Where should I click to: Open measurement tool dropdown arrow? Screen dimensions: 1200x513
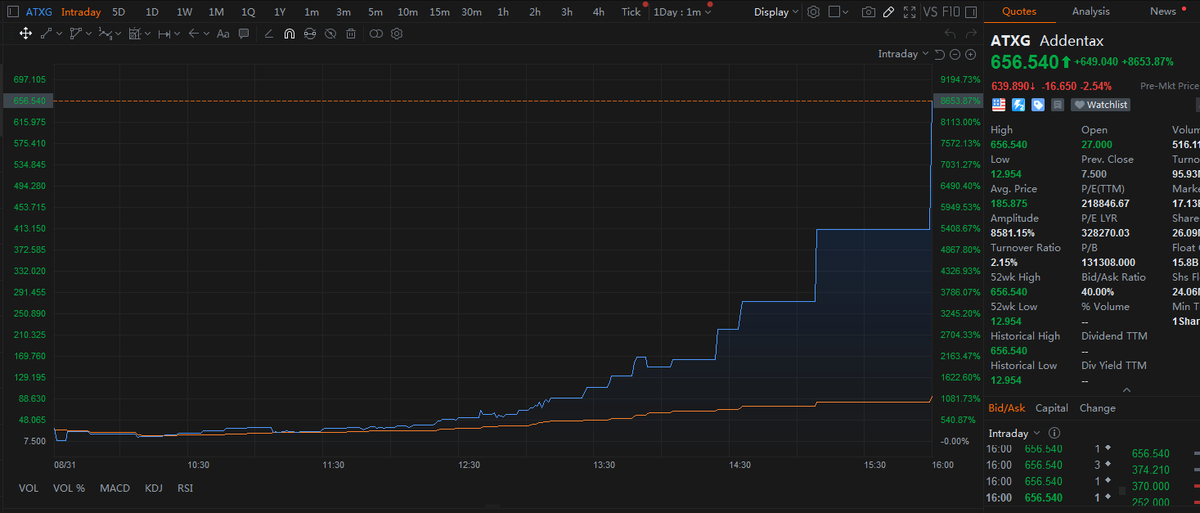147,33
